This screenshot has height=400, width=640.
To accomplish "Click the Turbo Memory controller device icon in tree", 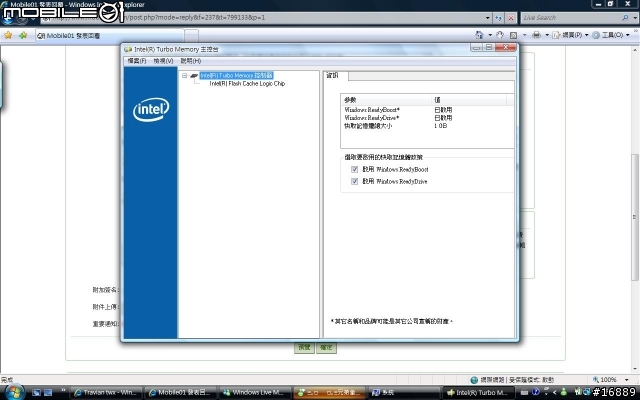I will (x=194, y=76).
